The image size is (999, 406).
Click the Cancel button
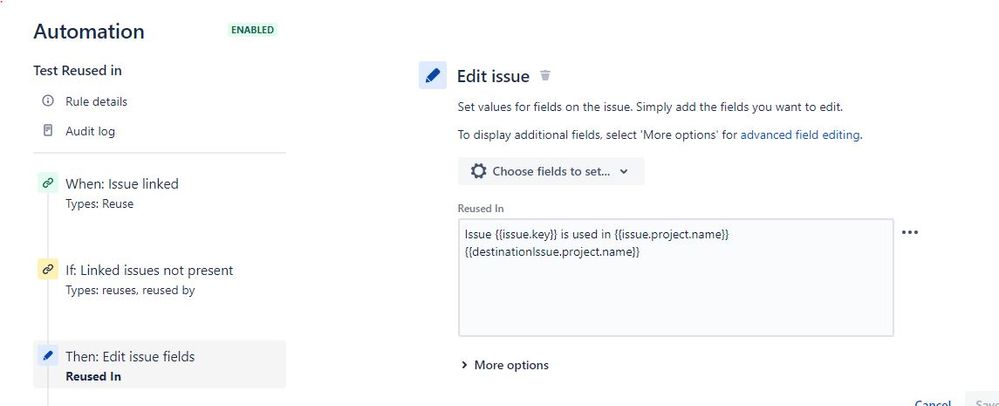[x=932, y=402]
